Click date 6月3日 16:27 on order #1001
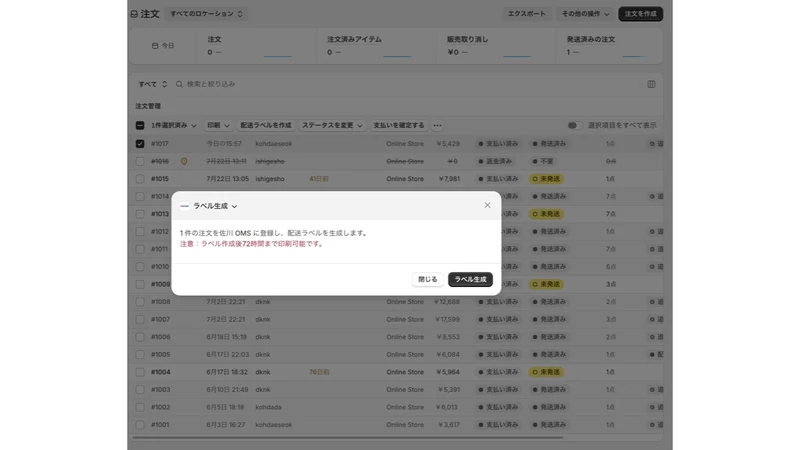 tap(226, 425)
